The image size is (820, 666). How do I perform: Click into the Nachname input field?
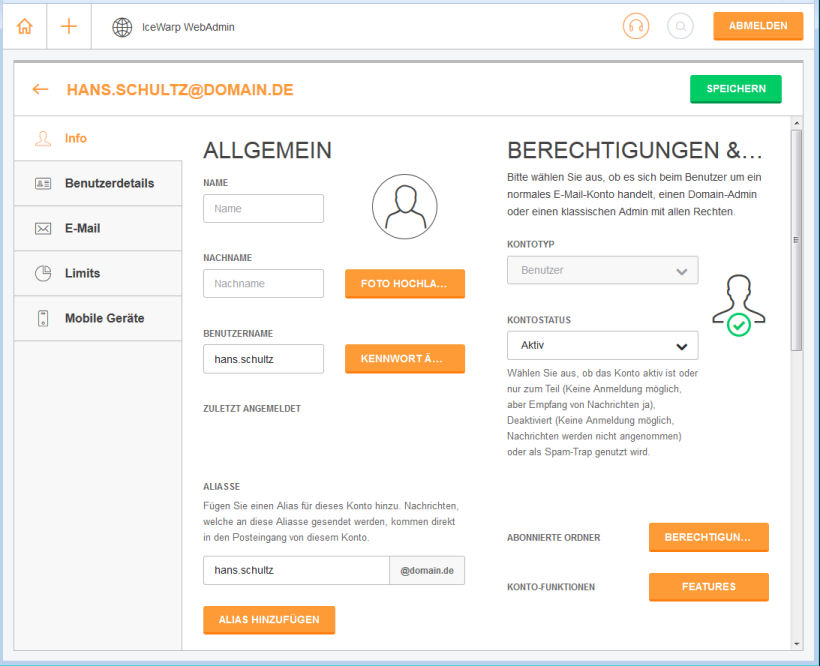(263, 283)
